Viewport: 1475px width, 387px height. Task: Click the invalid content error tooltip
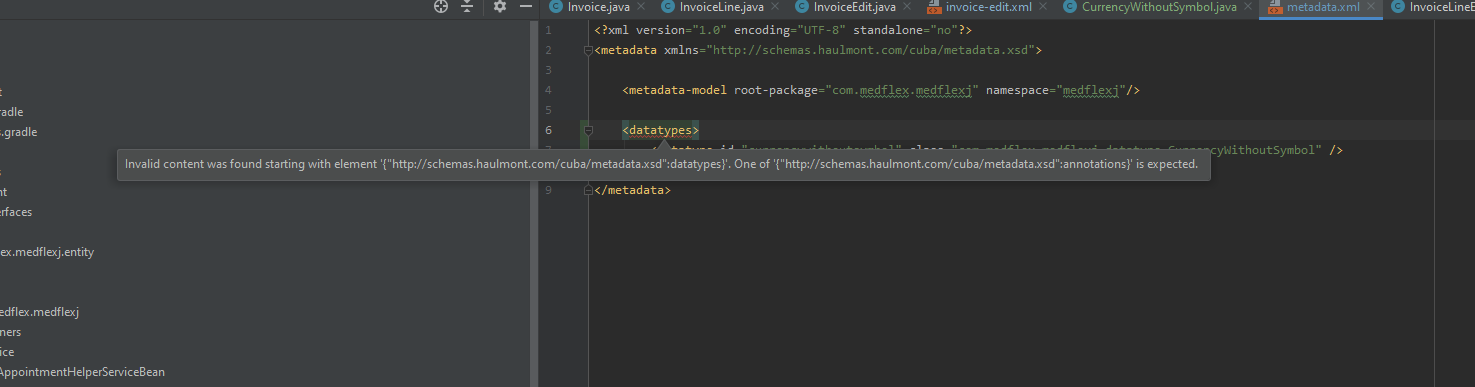tap(664, 164)
